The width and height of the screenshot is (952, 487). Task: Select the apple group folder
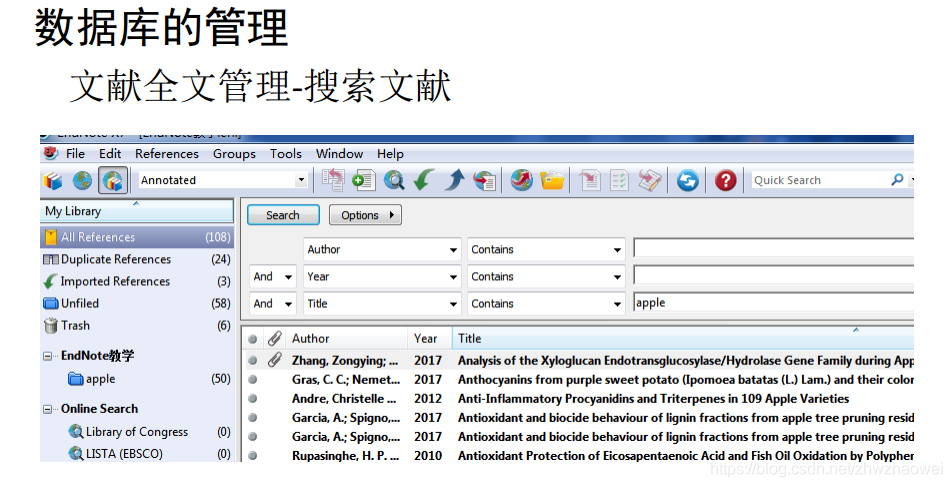(137, 379)
